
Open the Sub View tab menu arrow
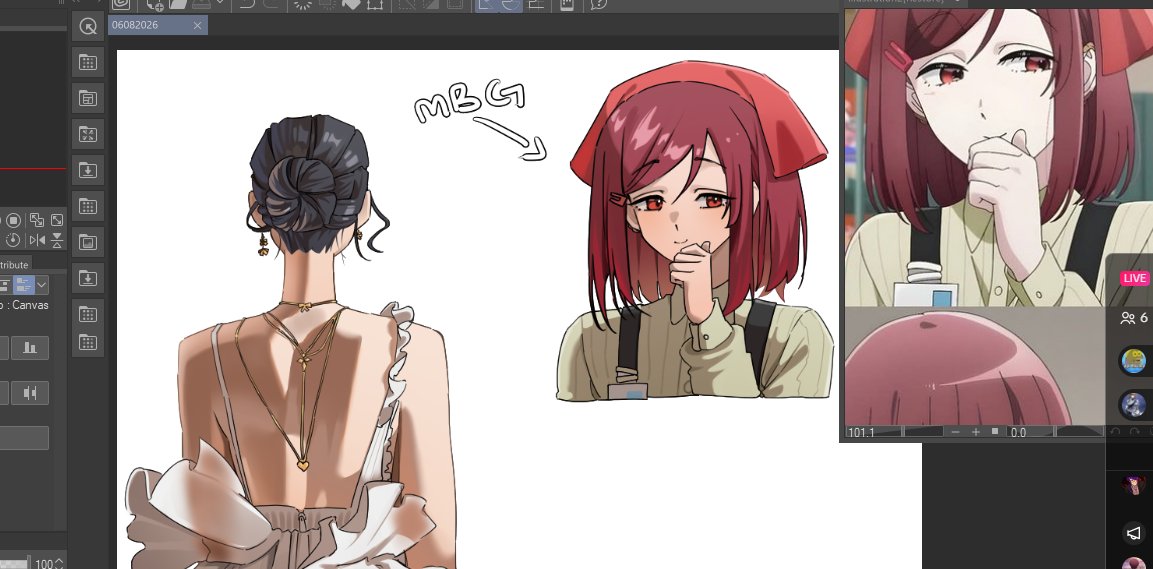click(x=957, y=1)
